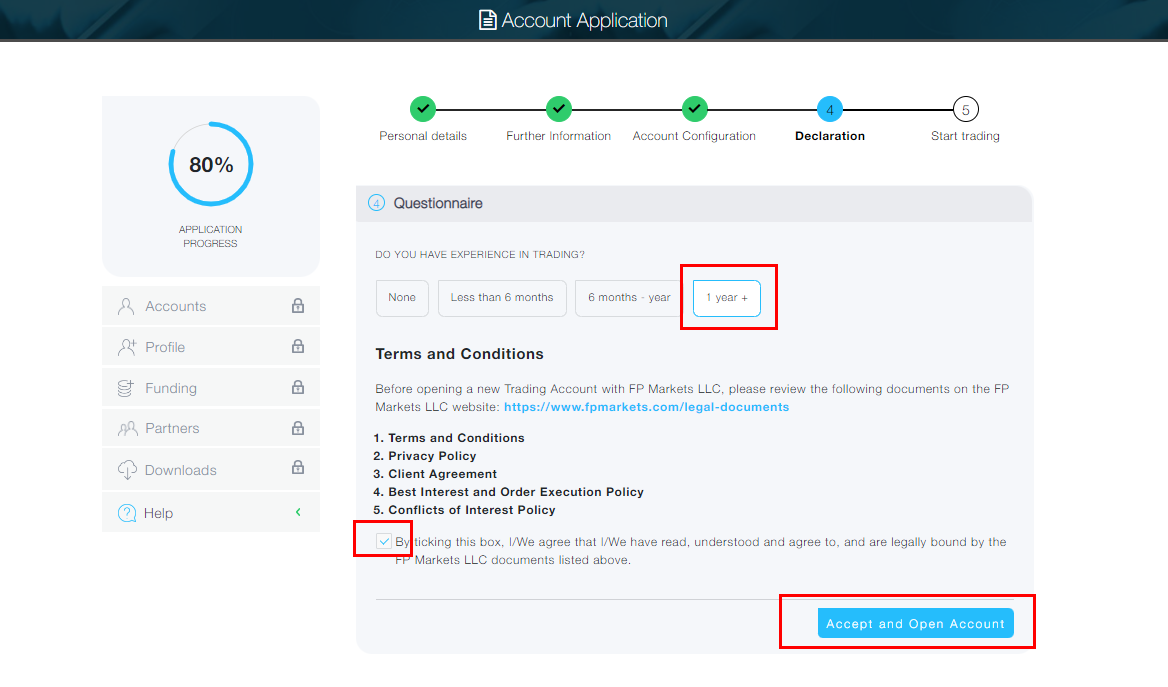The image size is (1168, 687).
Task: Click the lock icon beside Accounts
Action: [x=298, y=306]
